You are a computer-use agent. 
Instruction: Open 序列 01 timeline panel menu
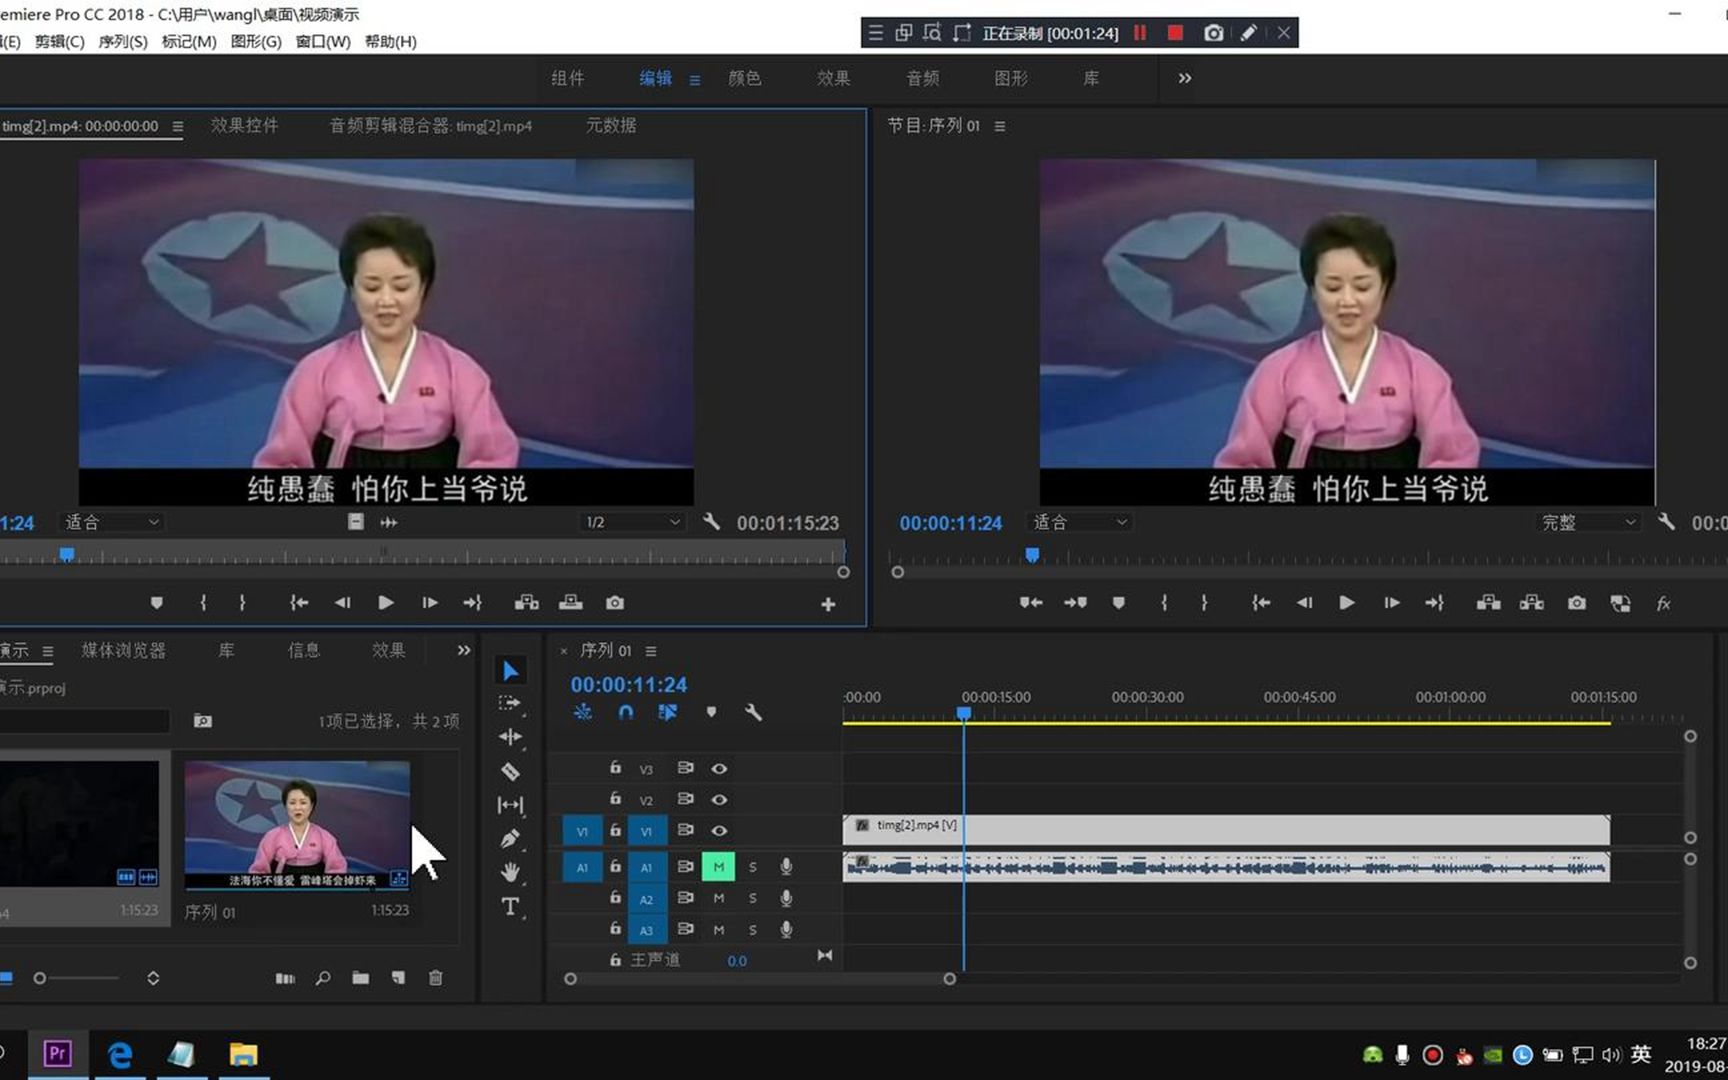tap(651, 651)
